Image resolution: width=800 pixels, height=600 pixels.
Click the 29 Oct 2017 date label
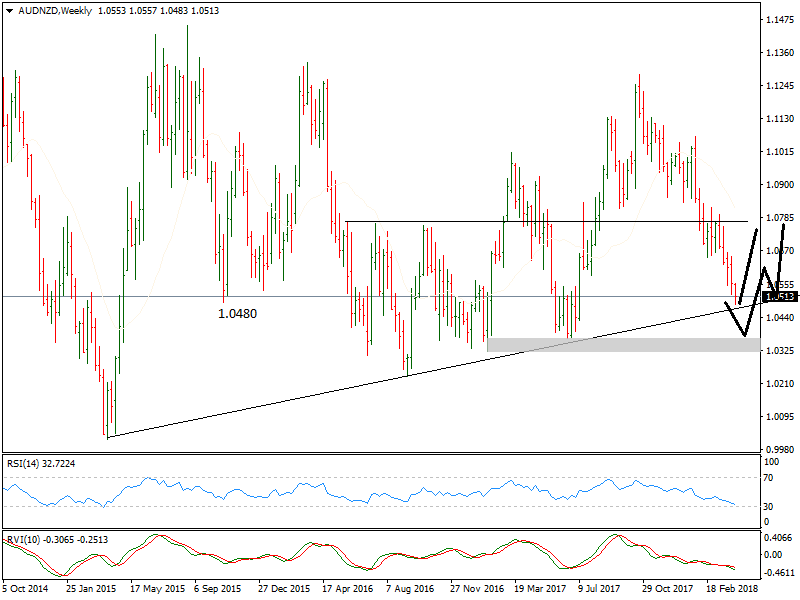coord(667,589)
